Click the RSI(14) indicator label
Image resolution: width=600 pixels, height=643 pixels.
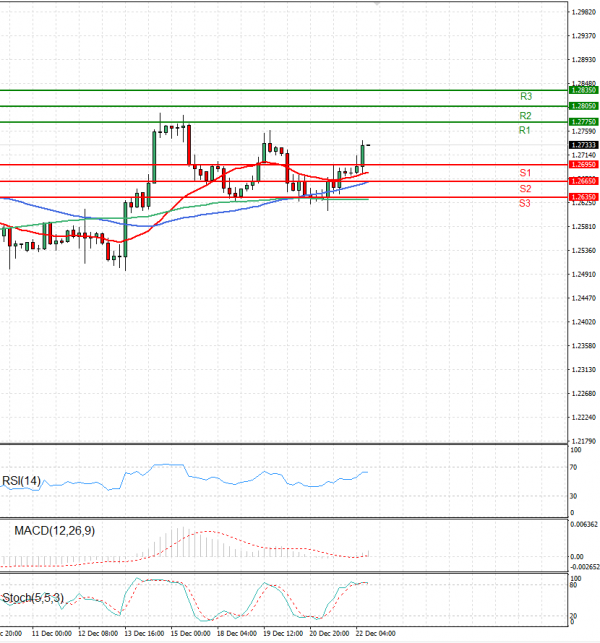(21, 481)
